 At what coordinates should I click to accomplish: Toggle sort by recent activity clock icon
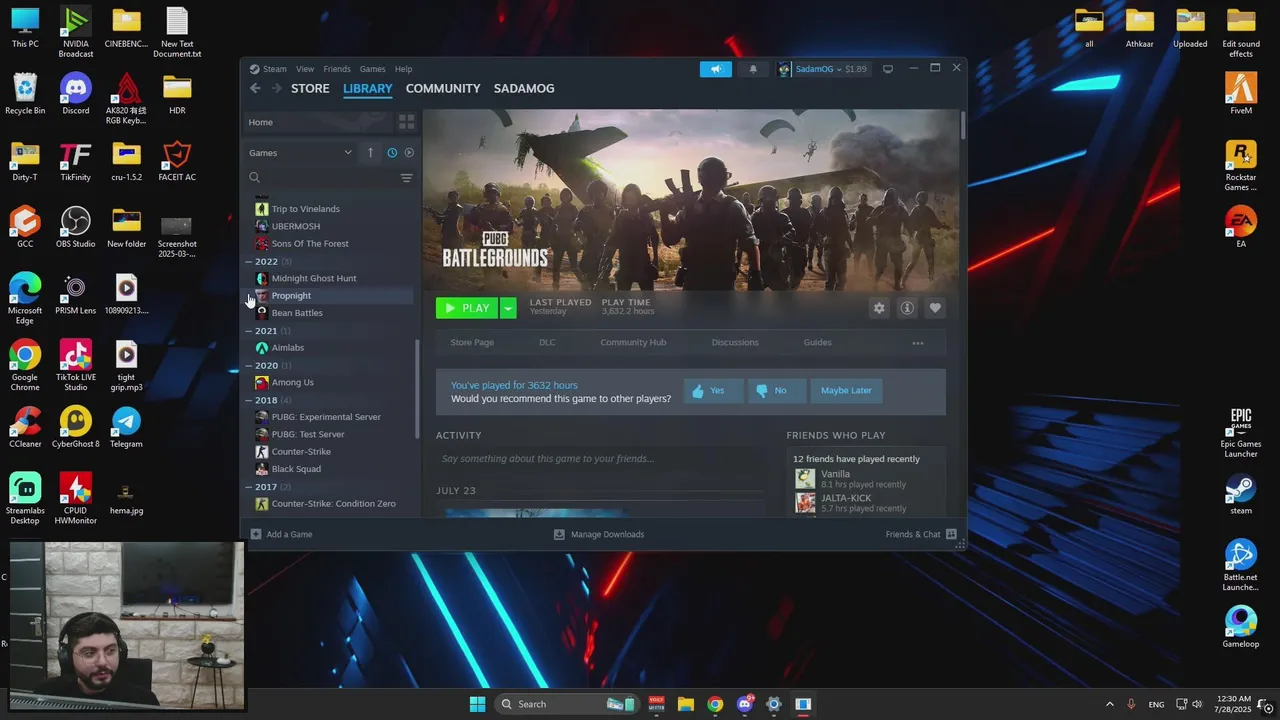pos(392,153)
